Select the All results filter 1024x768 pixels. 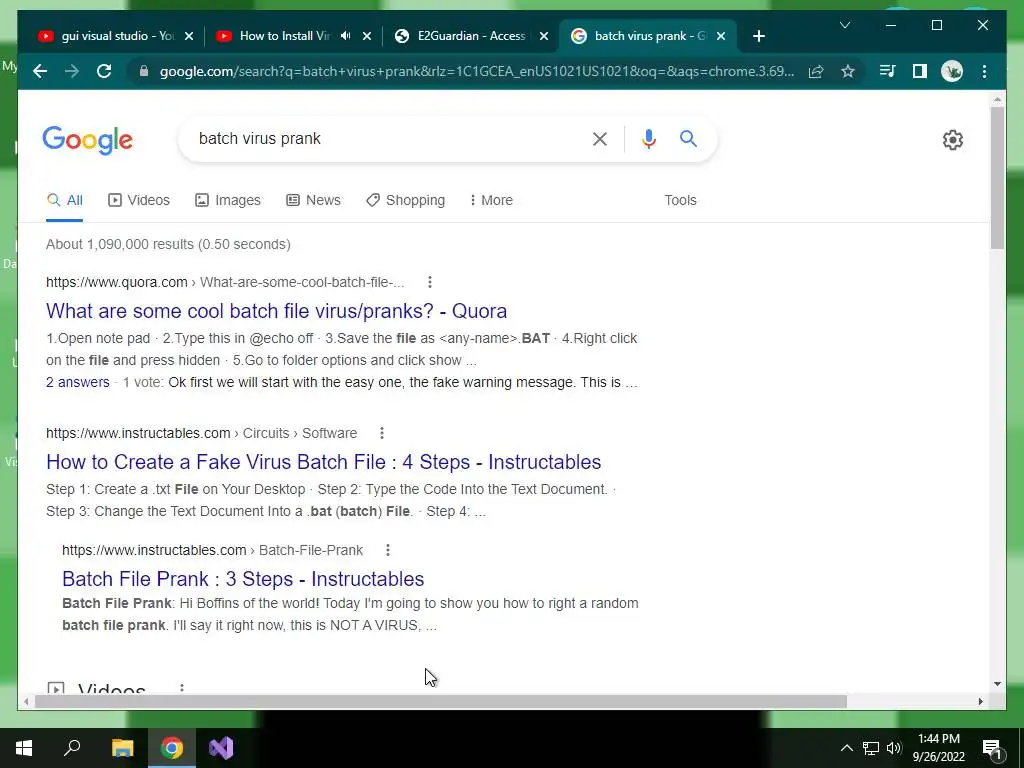click(65, 200)
